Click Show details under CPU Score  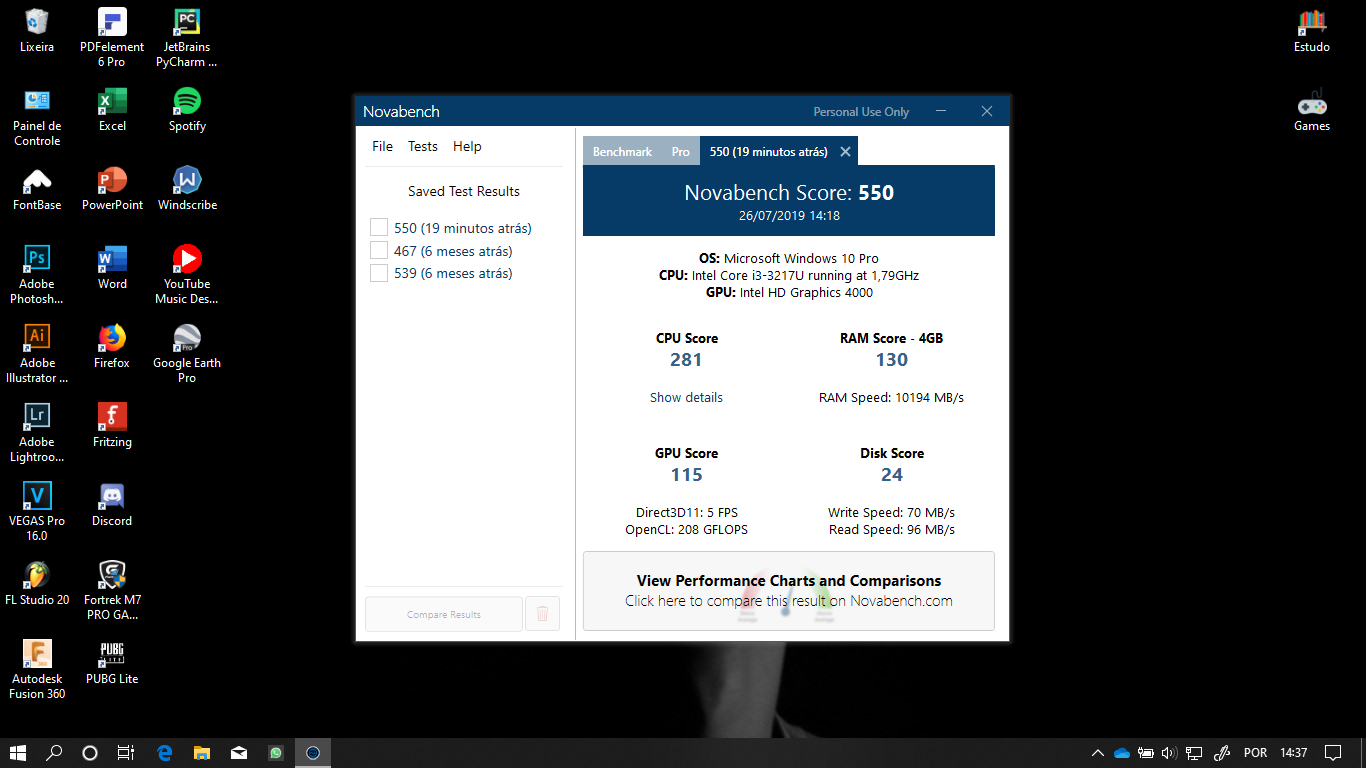point(686,397)
